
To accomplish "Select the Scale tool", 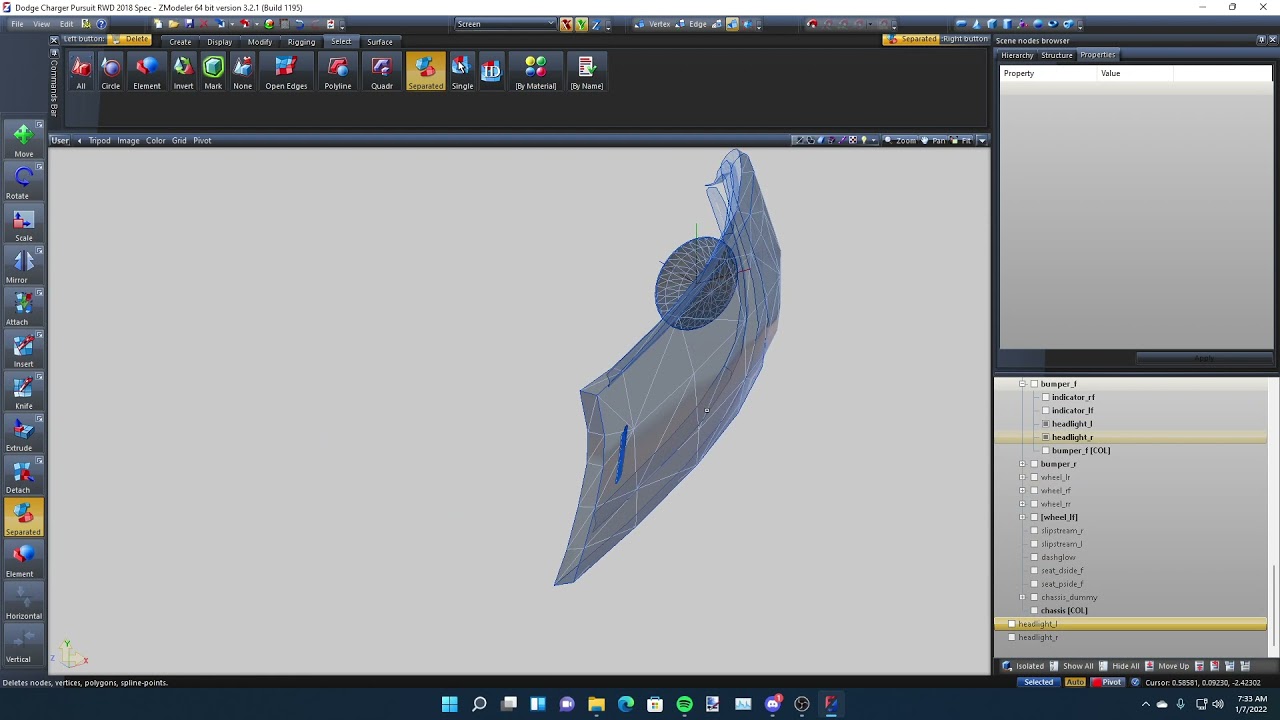I will click(23, 224).
